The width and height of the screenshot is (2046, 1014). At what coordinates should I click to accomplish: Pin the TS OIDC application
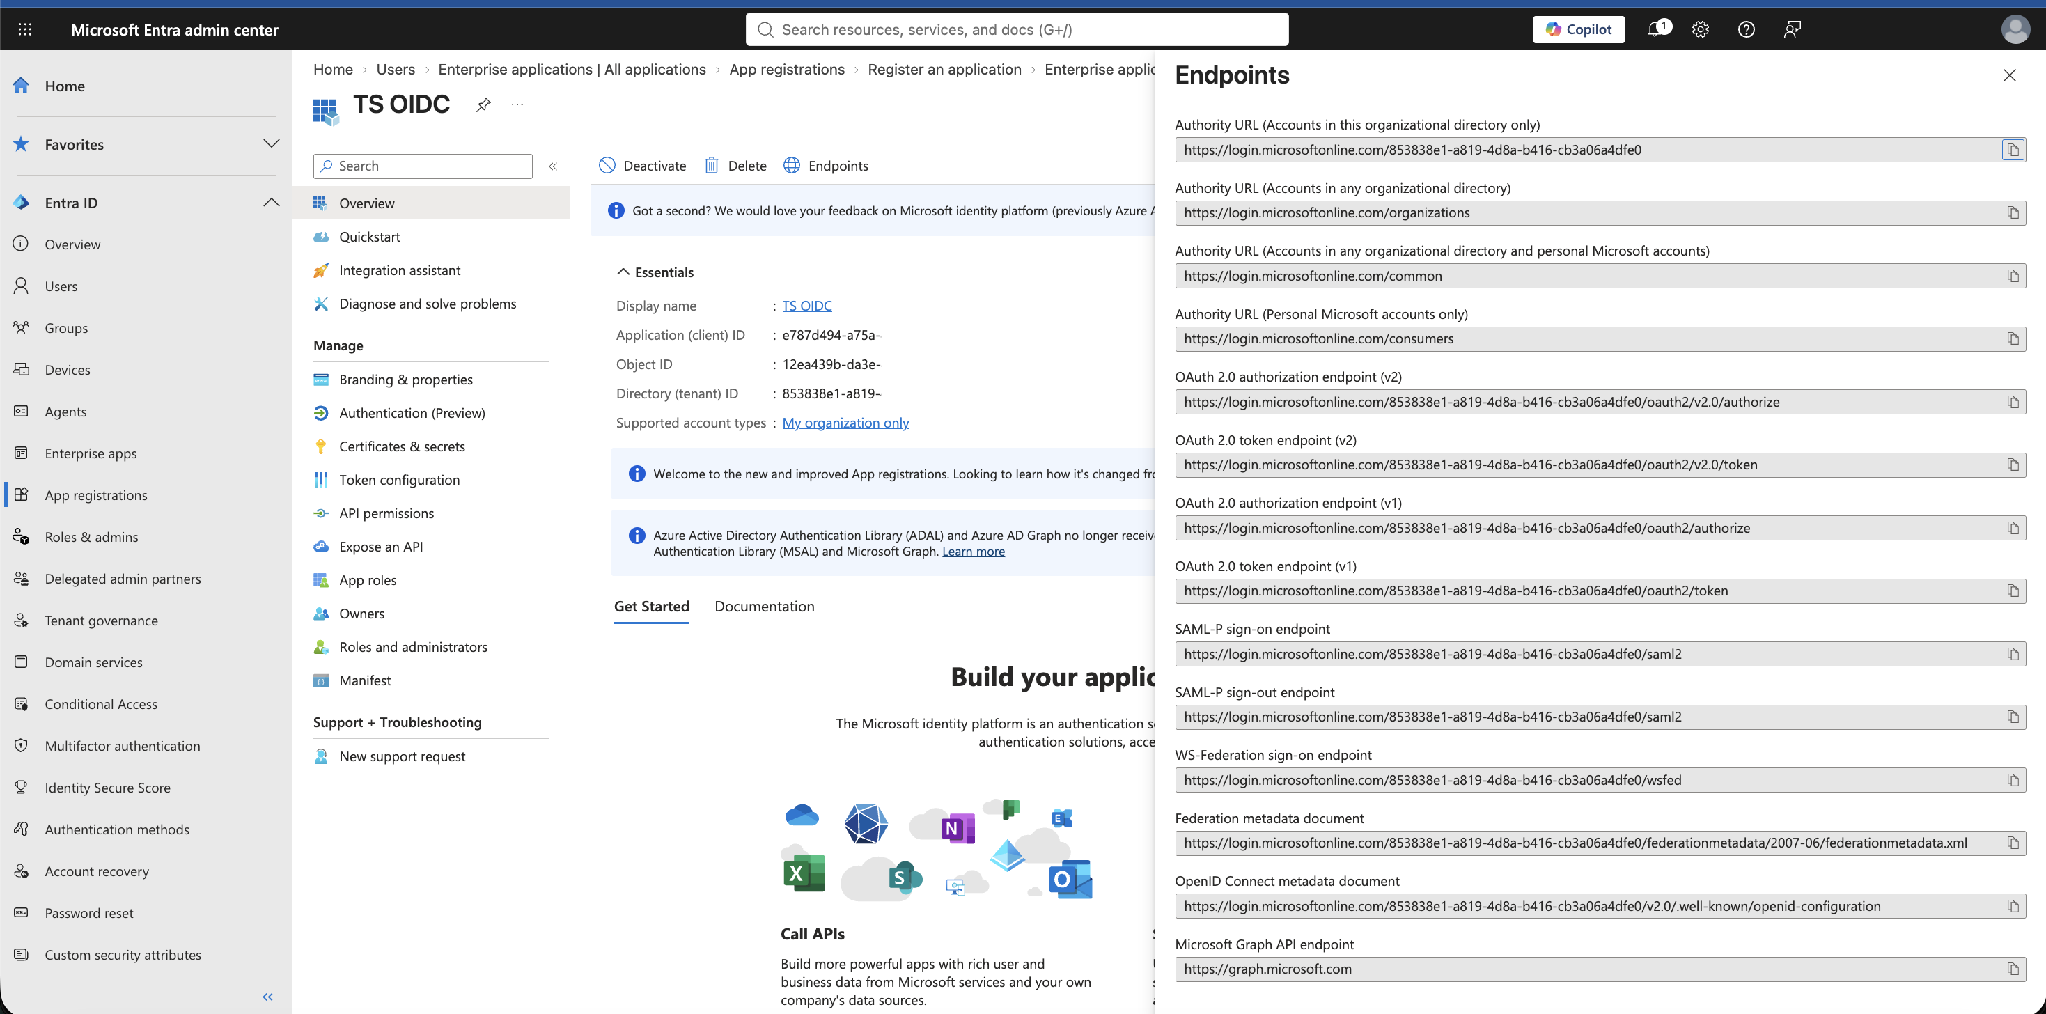point(484,104)
